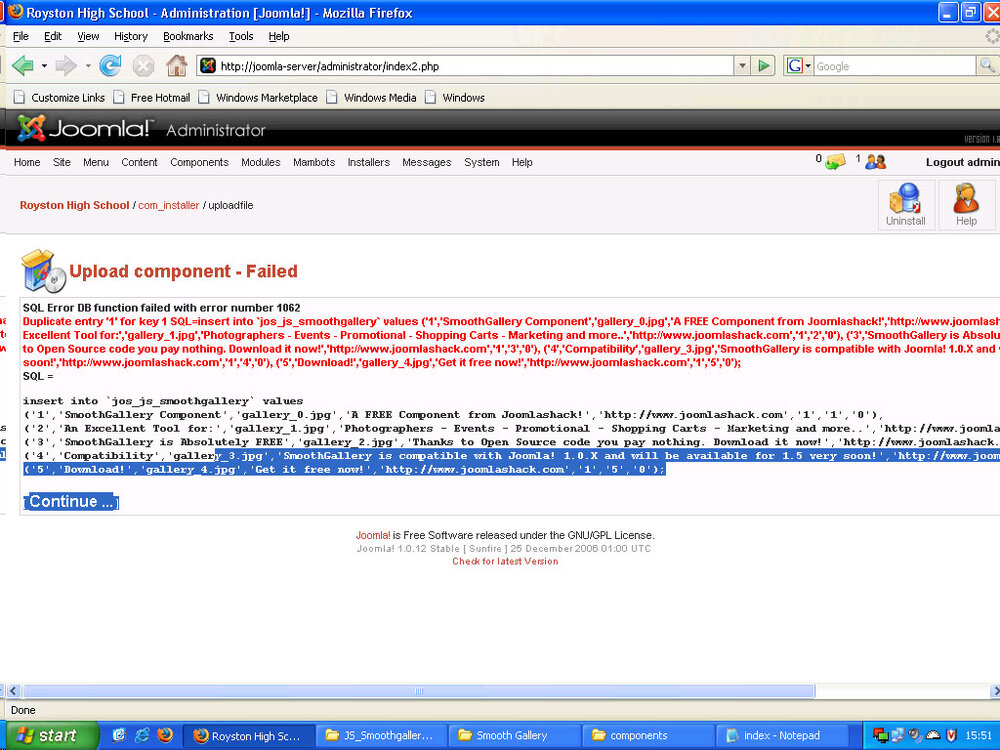The height and width of the screenshot is (750, 1000).
Task: Open the Joomla System menu
Action: pyautogui.click(x=482, y=162)
